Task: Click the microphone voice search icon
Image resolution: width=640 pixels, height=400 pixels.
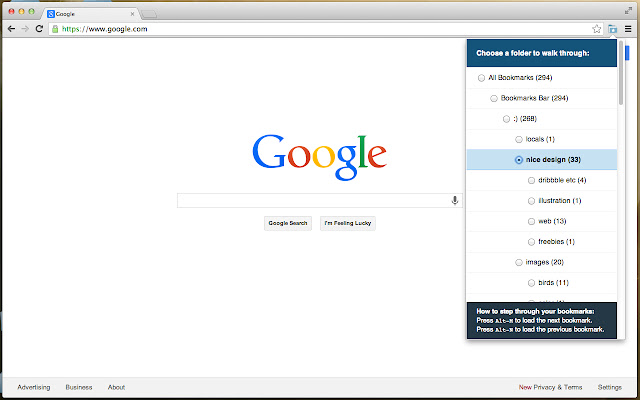Action: 455,200
